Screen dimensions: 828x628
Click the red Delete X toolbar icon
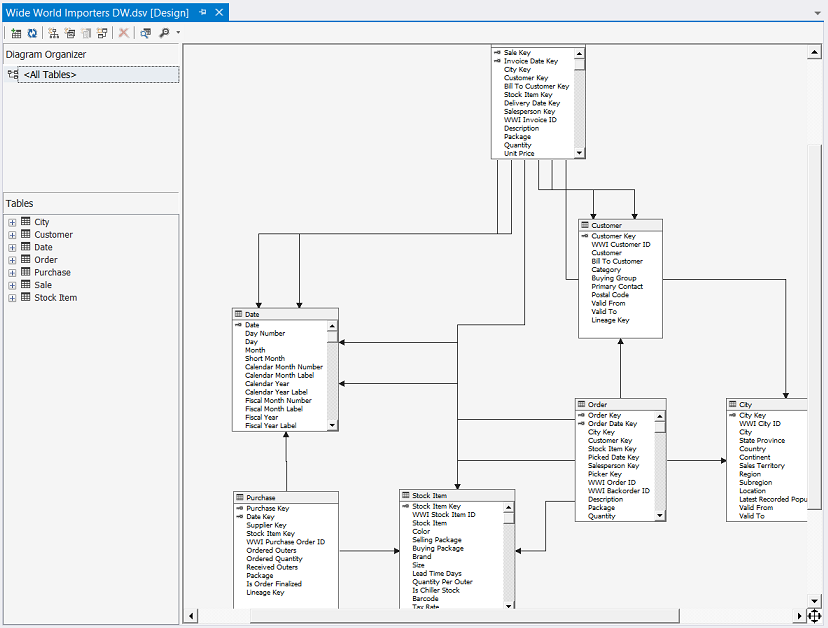click(x=124, y=33)
